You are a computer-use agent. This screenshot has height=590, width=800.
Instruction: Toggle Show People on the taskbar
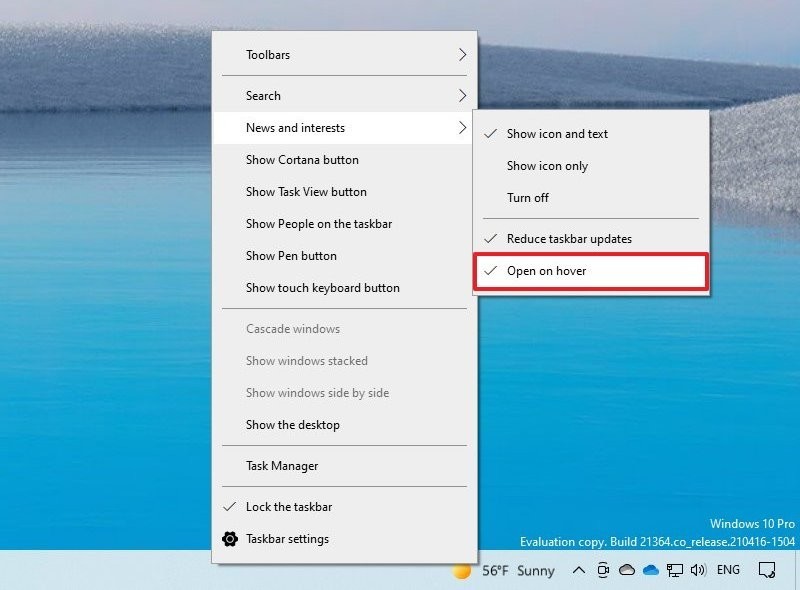point(344,224)
